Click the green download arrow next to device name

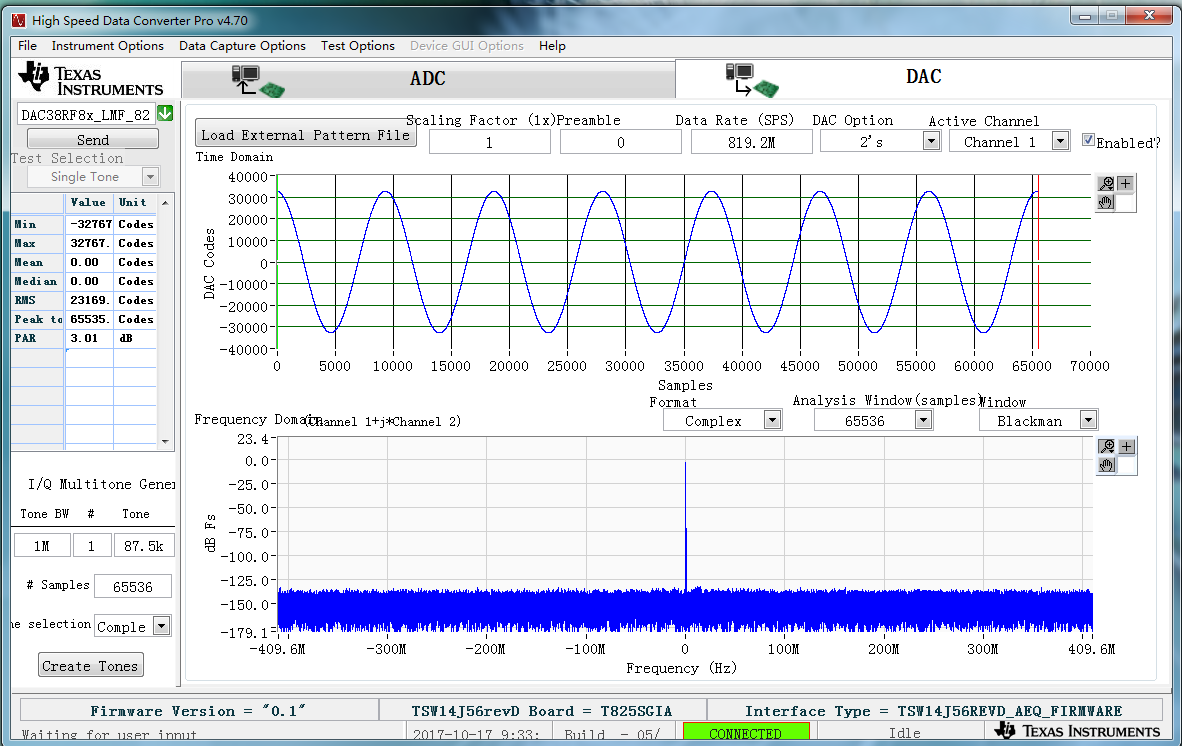(x=165, y=114)
